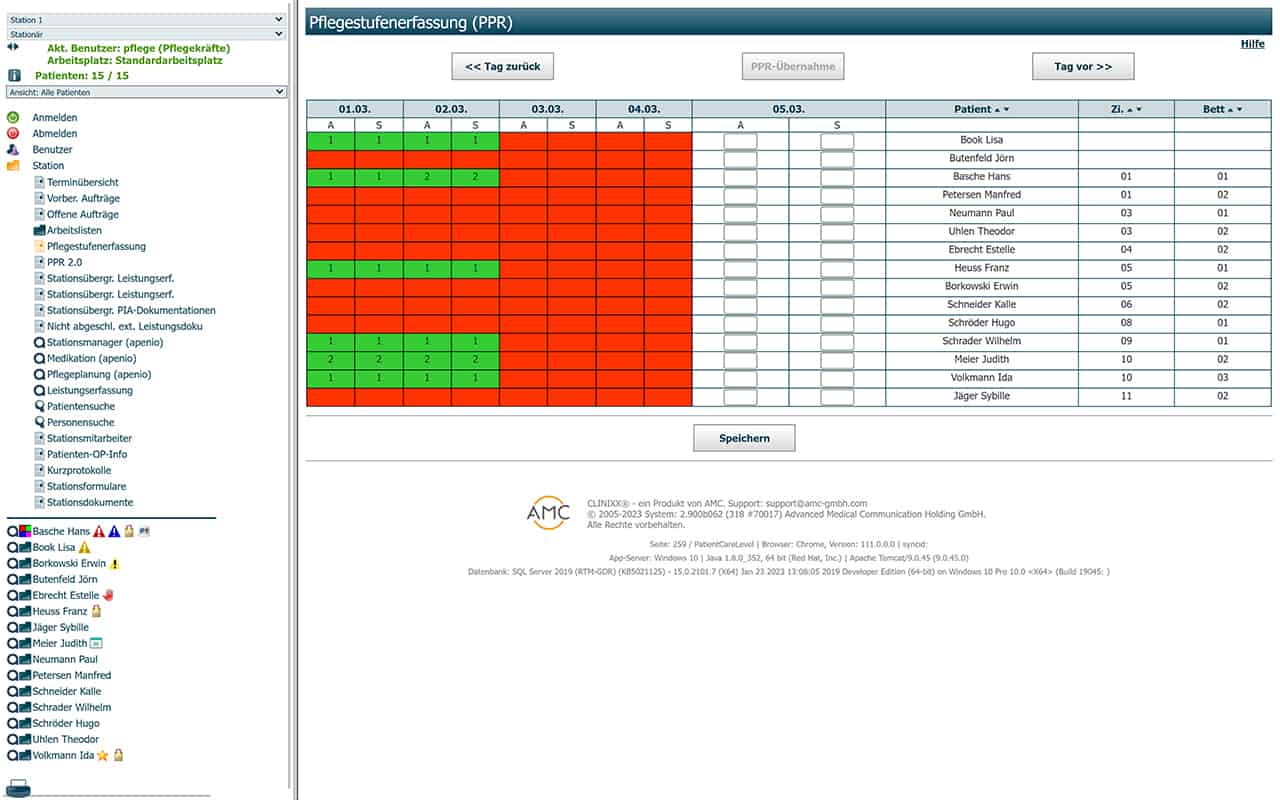This screenshot has width=1280, height=800.
Task: Sort Patient column ascending via up arrow
Action: [996, 109]
